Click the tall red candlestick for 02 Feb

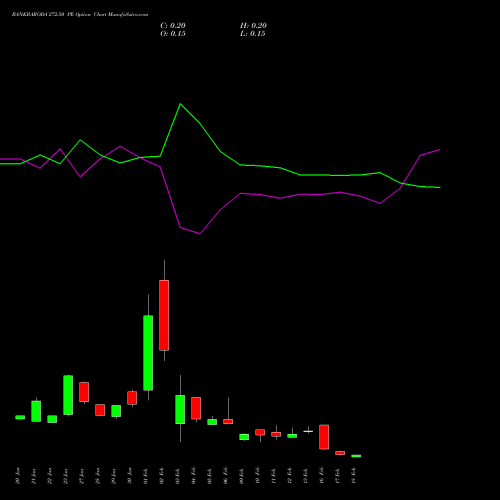pos(164,315)
